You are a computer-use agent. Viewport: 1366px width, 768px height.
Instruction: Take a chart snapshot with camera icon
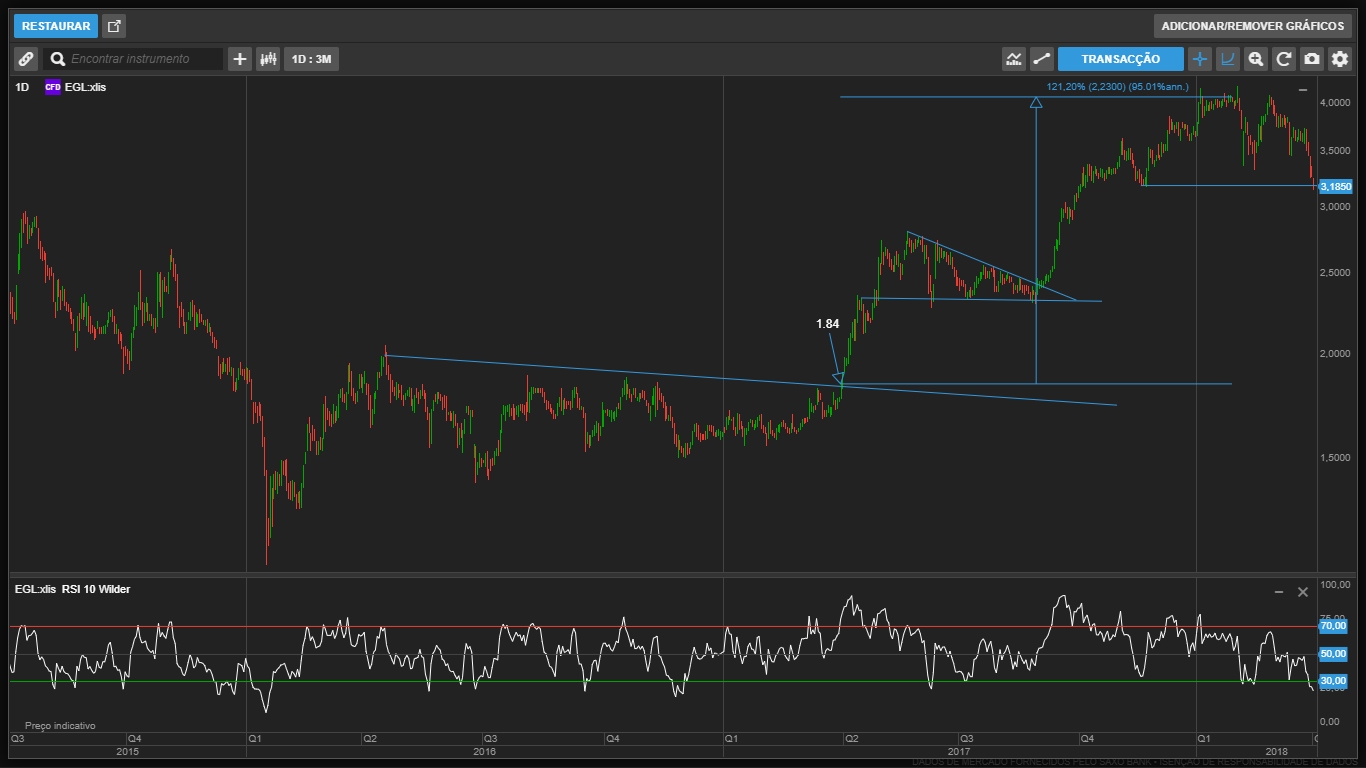pos(1312,59)
